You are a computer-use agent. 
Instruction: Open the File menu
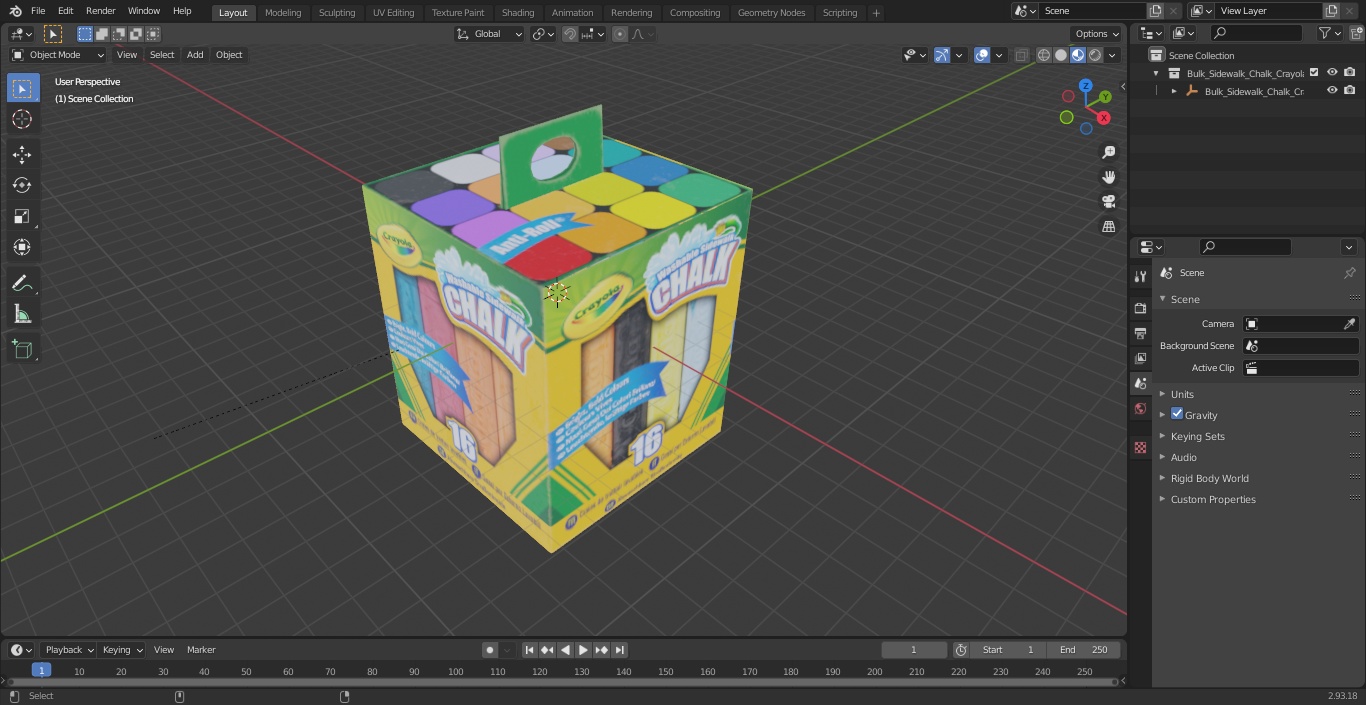[x=37, y=11]
